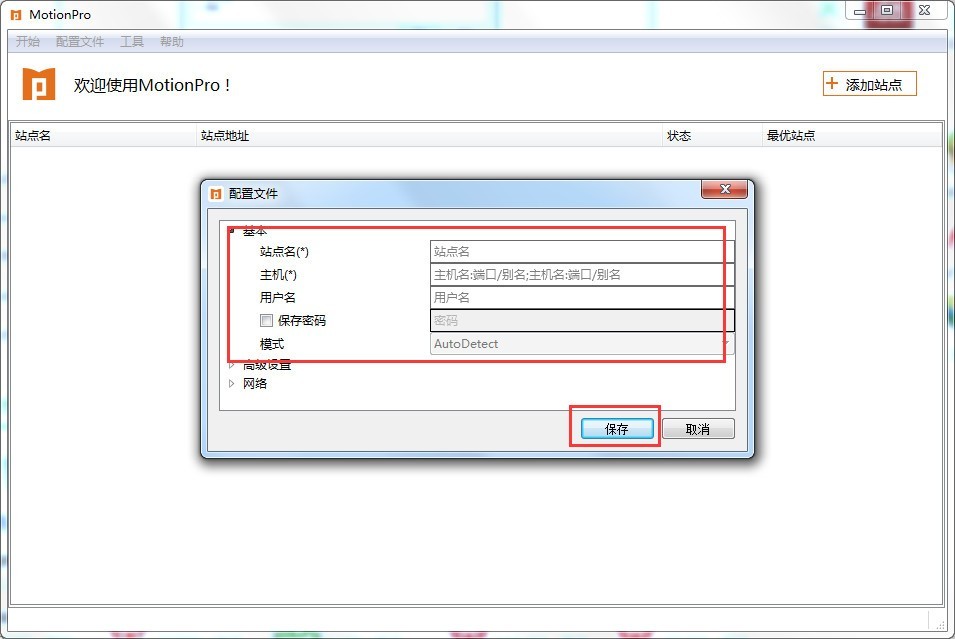
Task: Open the 工具 menu
Action: coord(132,41)
